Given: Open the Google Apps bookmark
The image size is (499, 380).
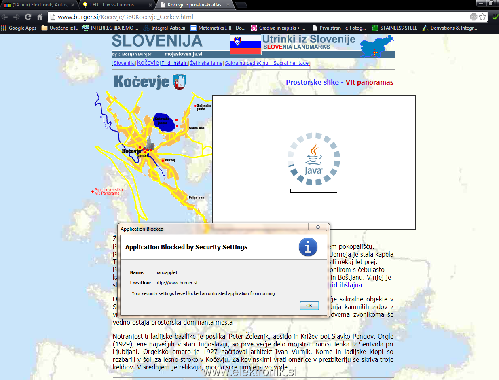Looking at the screenshot, I should pyautogui.click(x=19, y=28).
